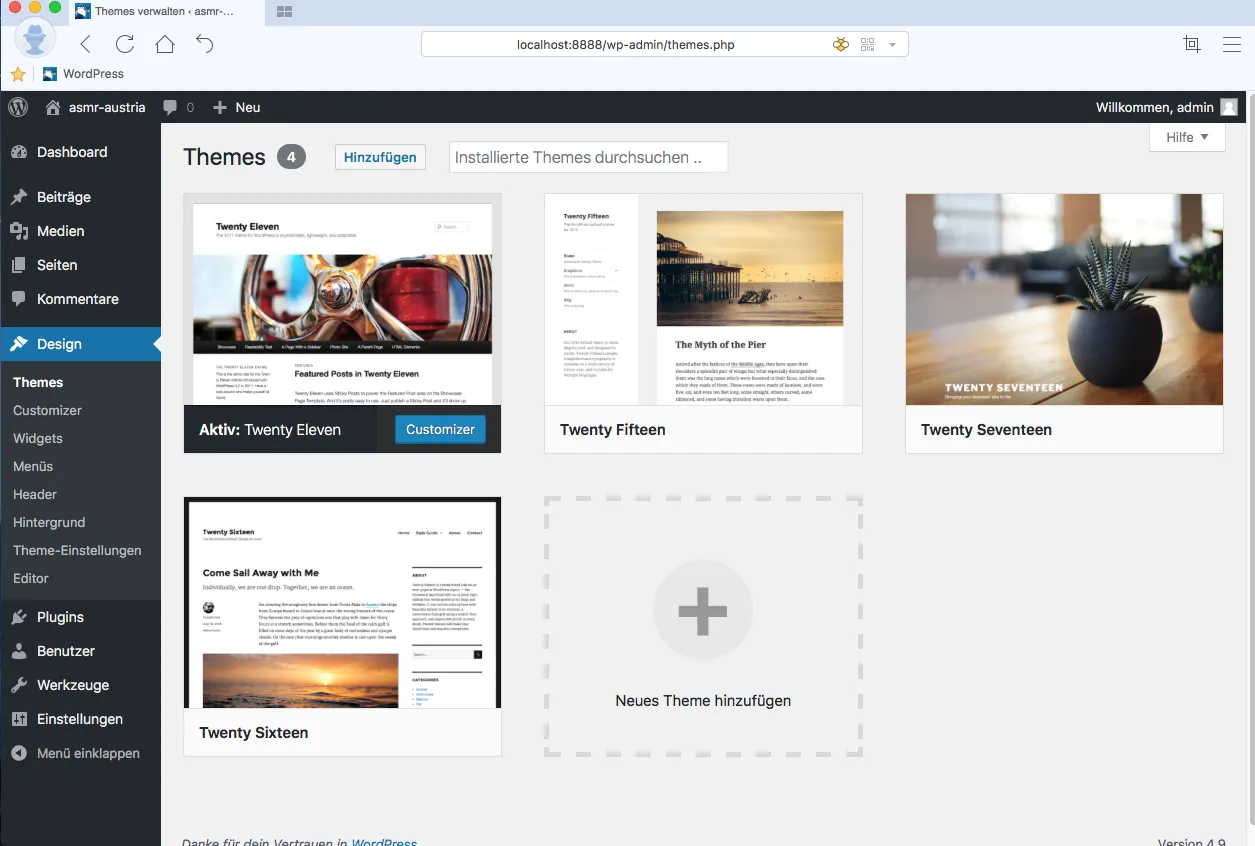Expand the Hilfe help dropdown
The height and width of the screenshot is (846, 1255).
pos(1187,137)
